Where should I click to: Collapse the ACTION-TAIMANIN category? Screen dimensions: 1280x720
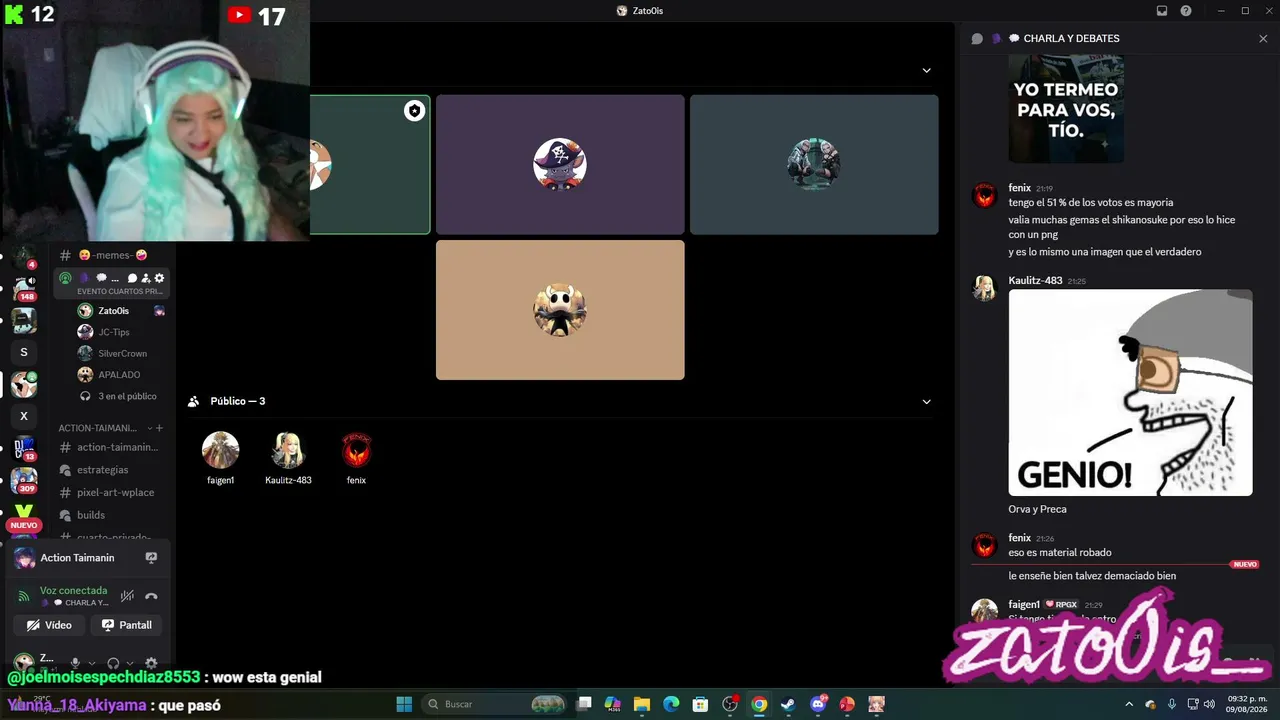click(x=150, y=428)
